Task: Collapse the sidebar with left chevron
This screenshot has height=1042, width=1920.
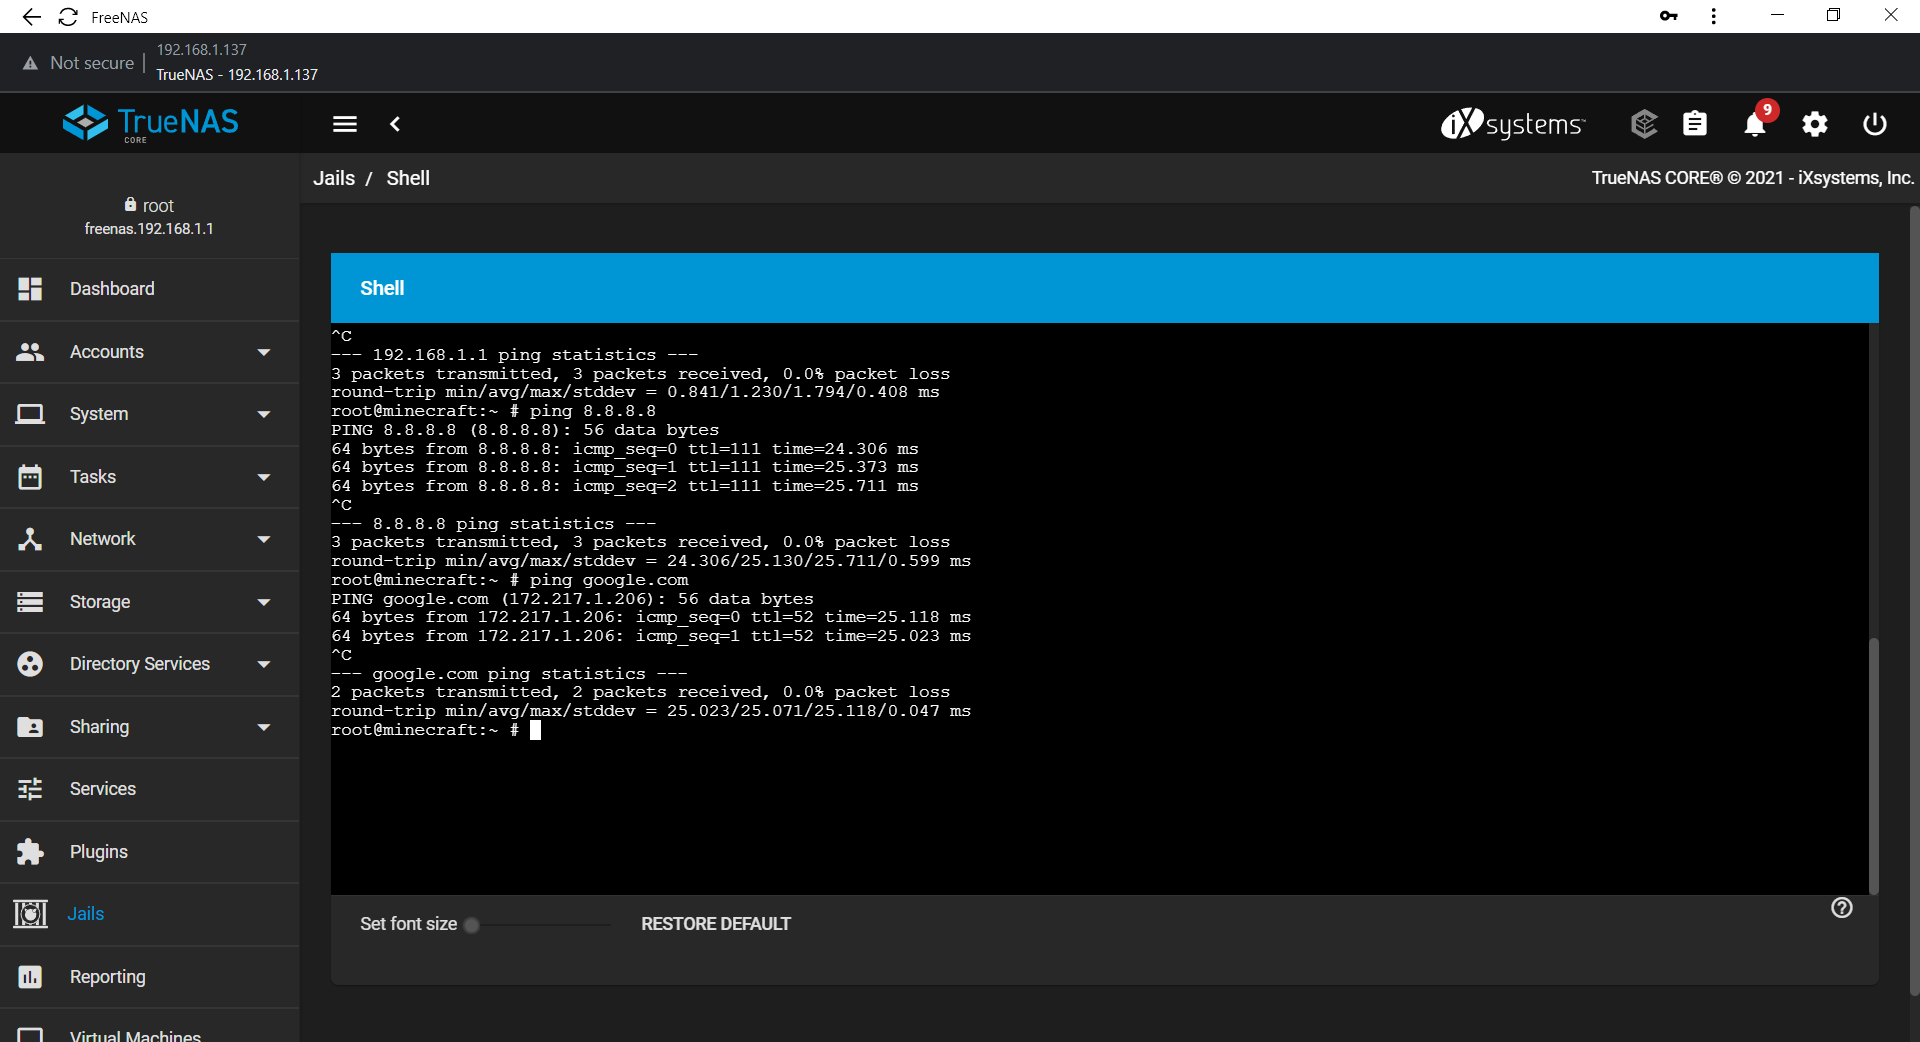Action: click(x=395, y=124)
